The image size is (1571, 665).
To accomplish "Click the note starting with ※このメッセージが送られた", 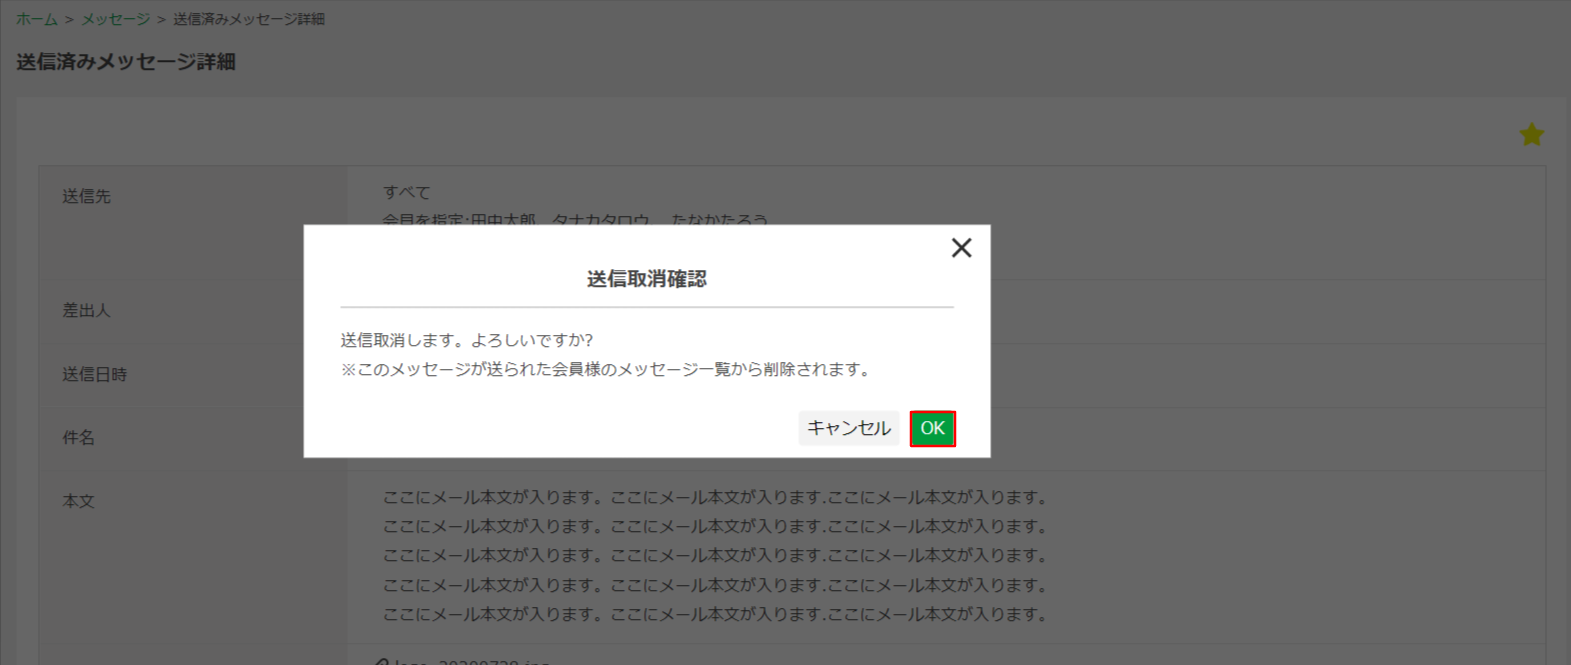I will pyautogui.click(x=608, y=369).
